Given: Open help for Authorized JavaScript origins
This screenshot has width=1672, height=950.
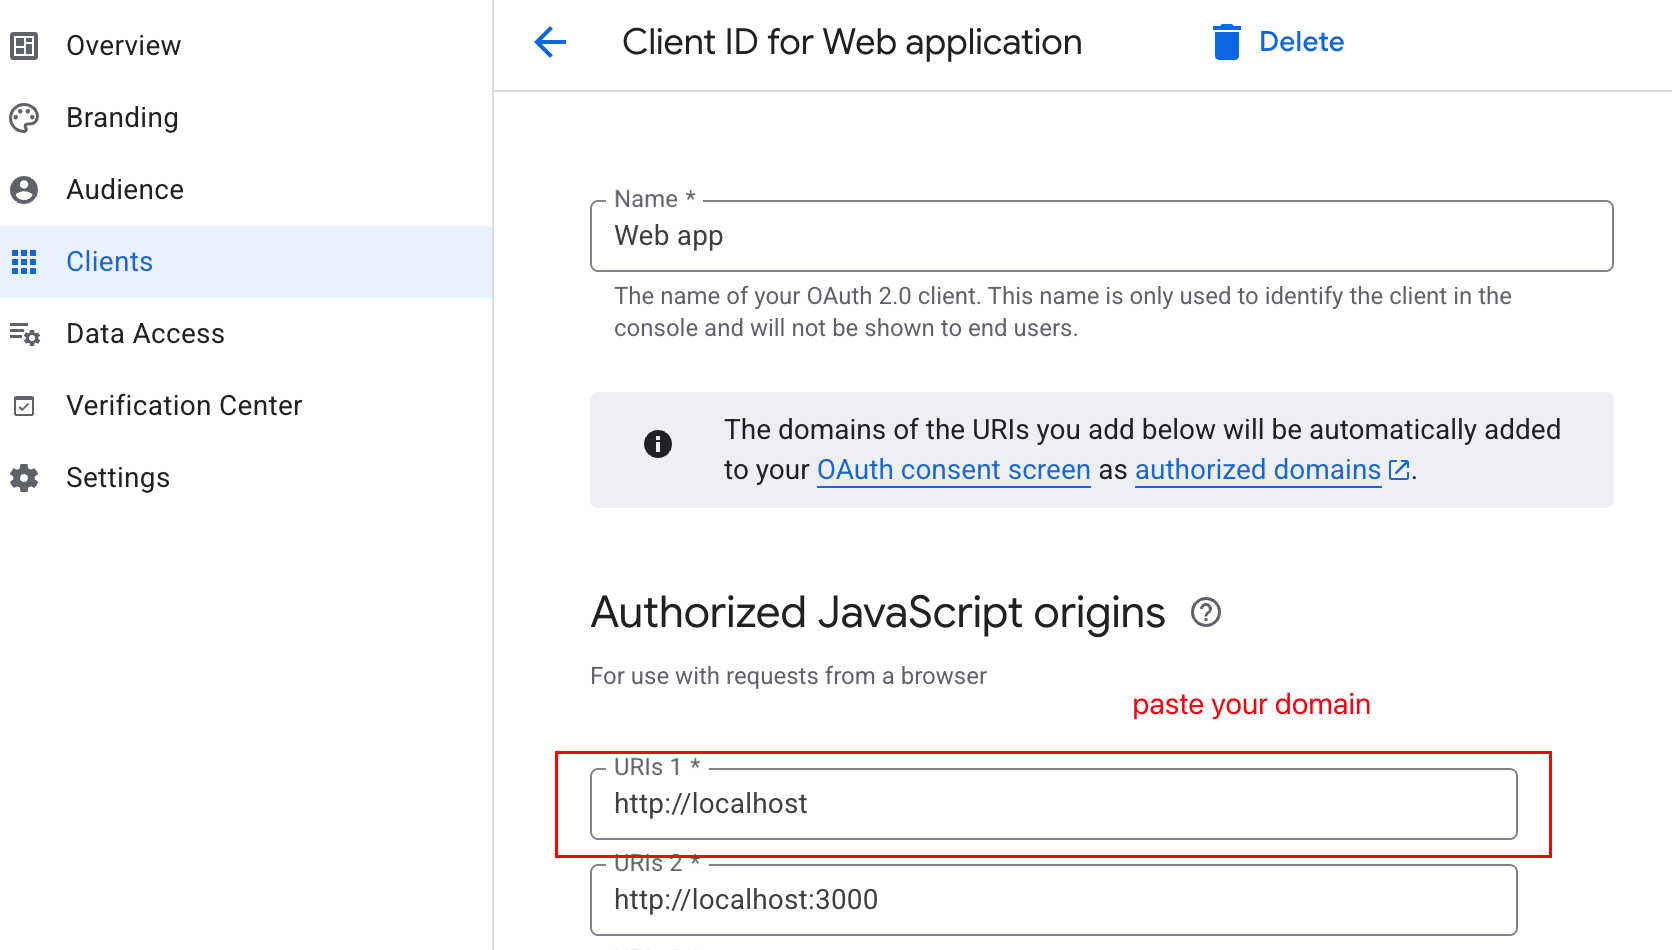Looking at the screenshot, I should pos(1206,612).
